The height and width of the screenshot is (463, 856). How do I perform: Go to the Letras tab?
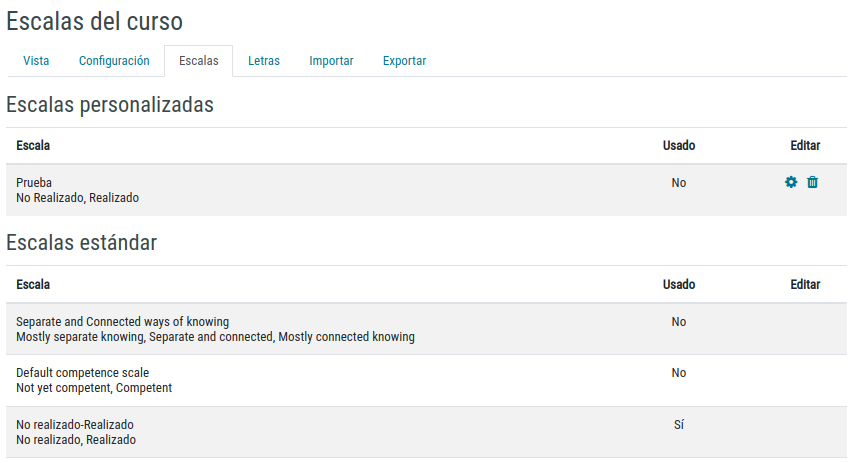[264, 61]
